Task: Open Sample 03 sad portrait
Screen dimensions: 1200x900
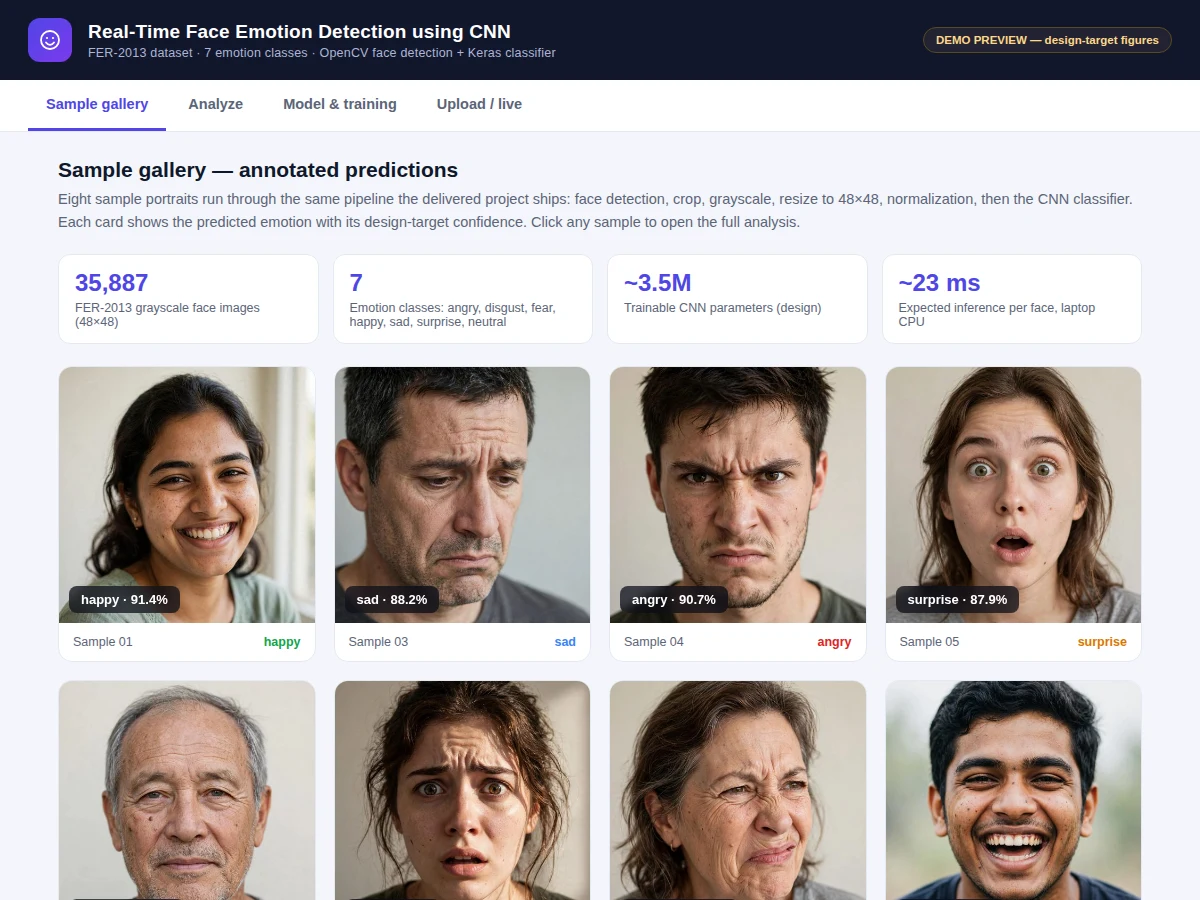Action: (x=463, y=495)
